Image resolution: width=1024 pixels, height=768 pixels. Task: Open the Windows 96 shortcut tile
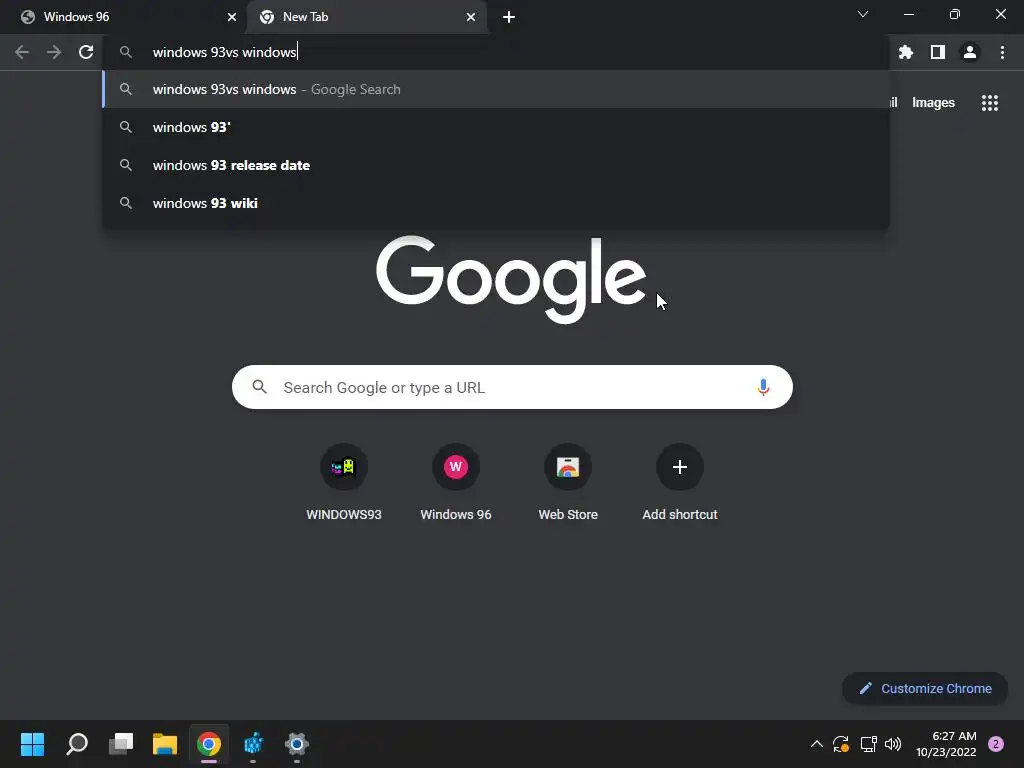tap(456, 483)
